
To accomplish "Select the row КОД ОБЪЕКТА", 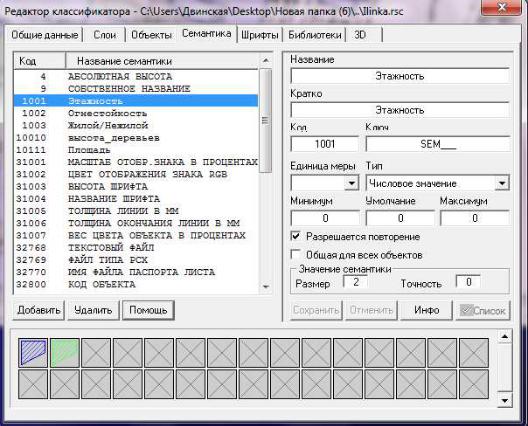I will [x=136, y=284].
